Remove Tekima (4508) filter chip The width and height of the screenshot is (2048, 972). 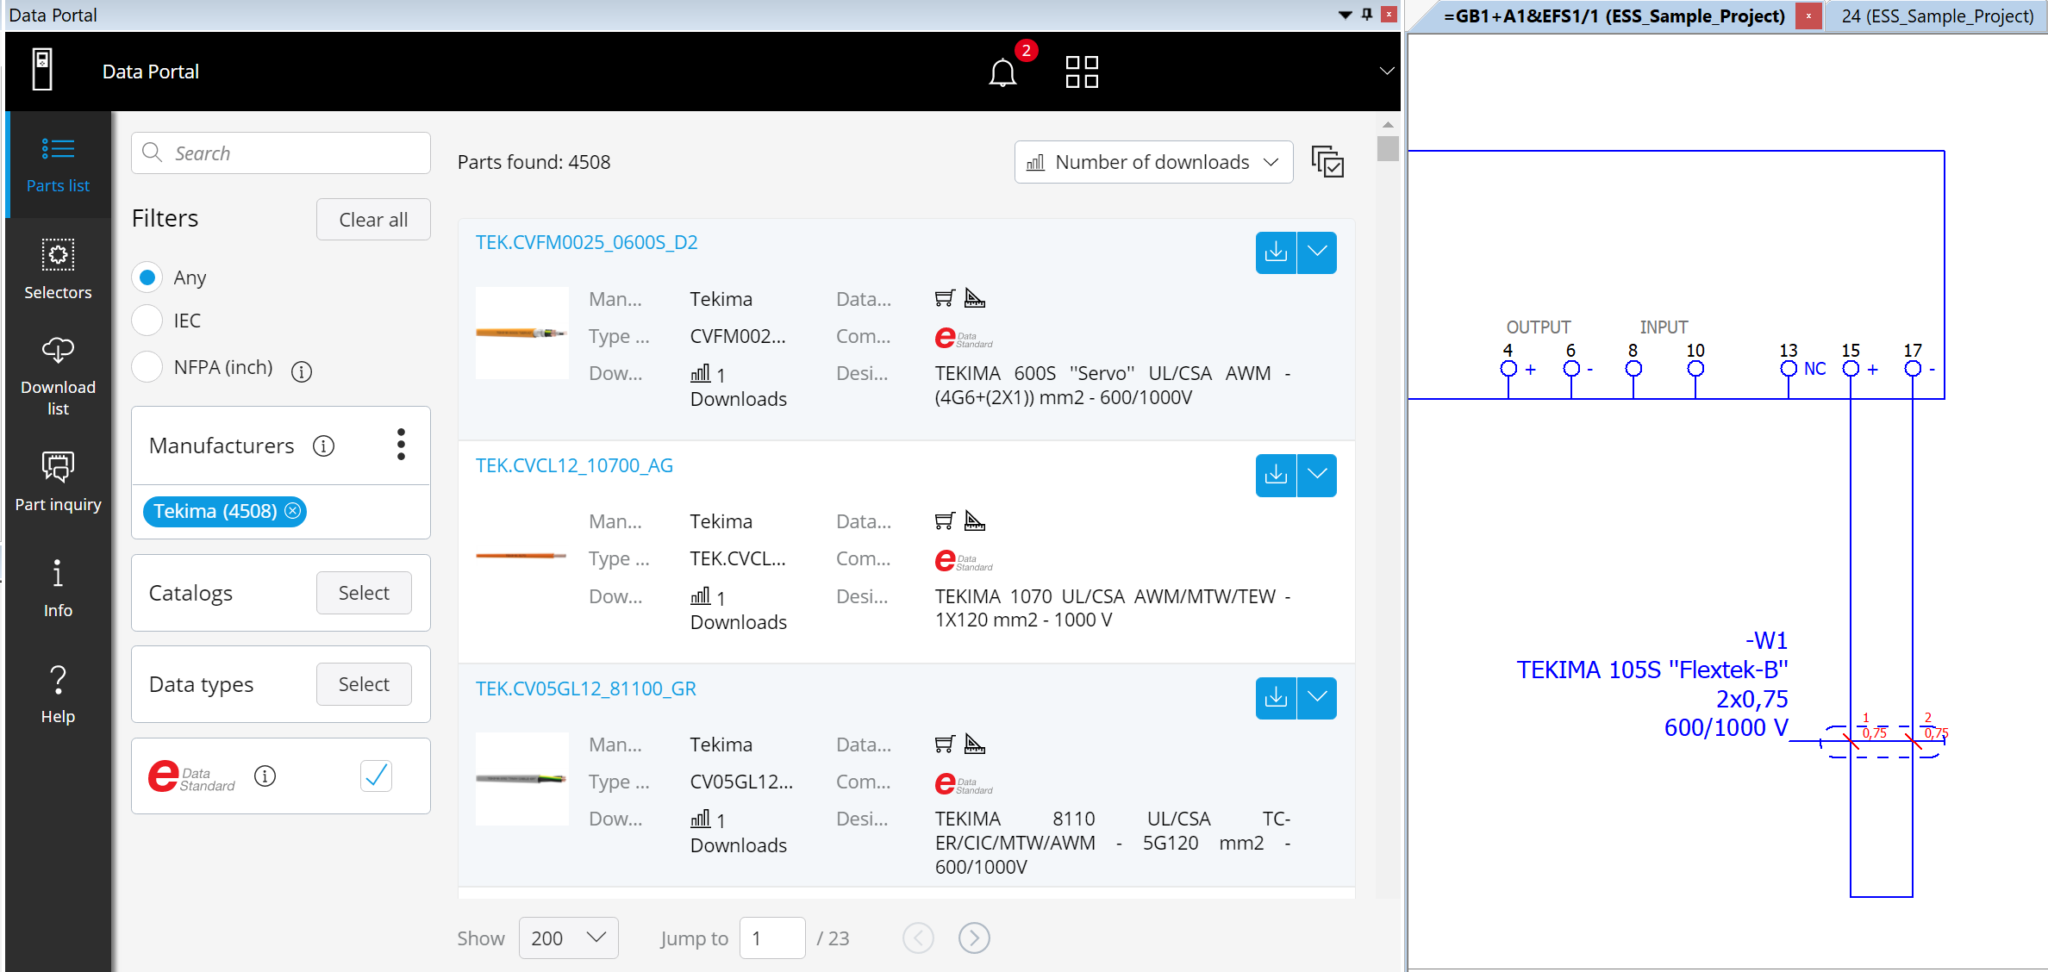click(x=292, y=511)
